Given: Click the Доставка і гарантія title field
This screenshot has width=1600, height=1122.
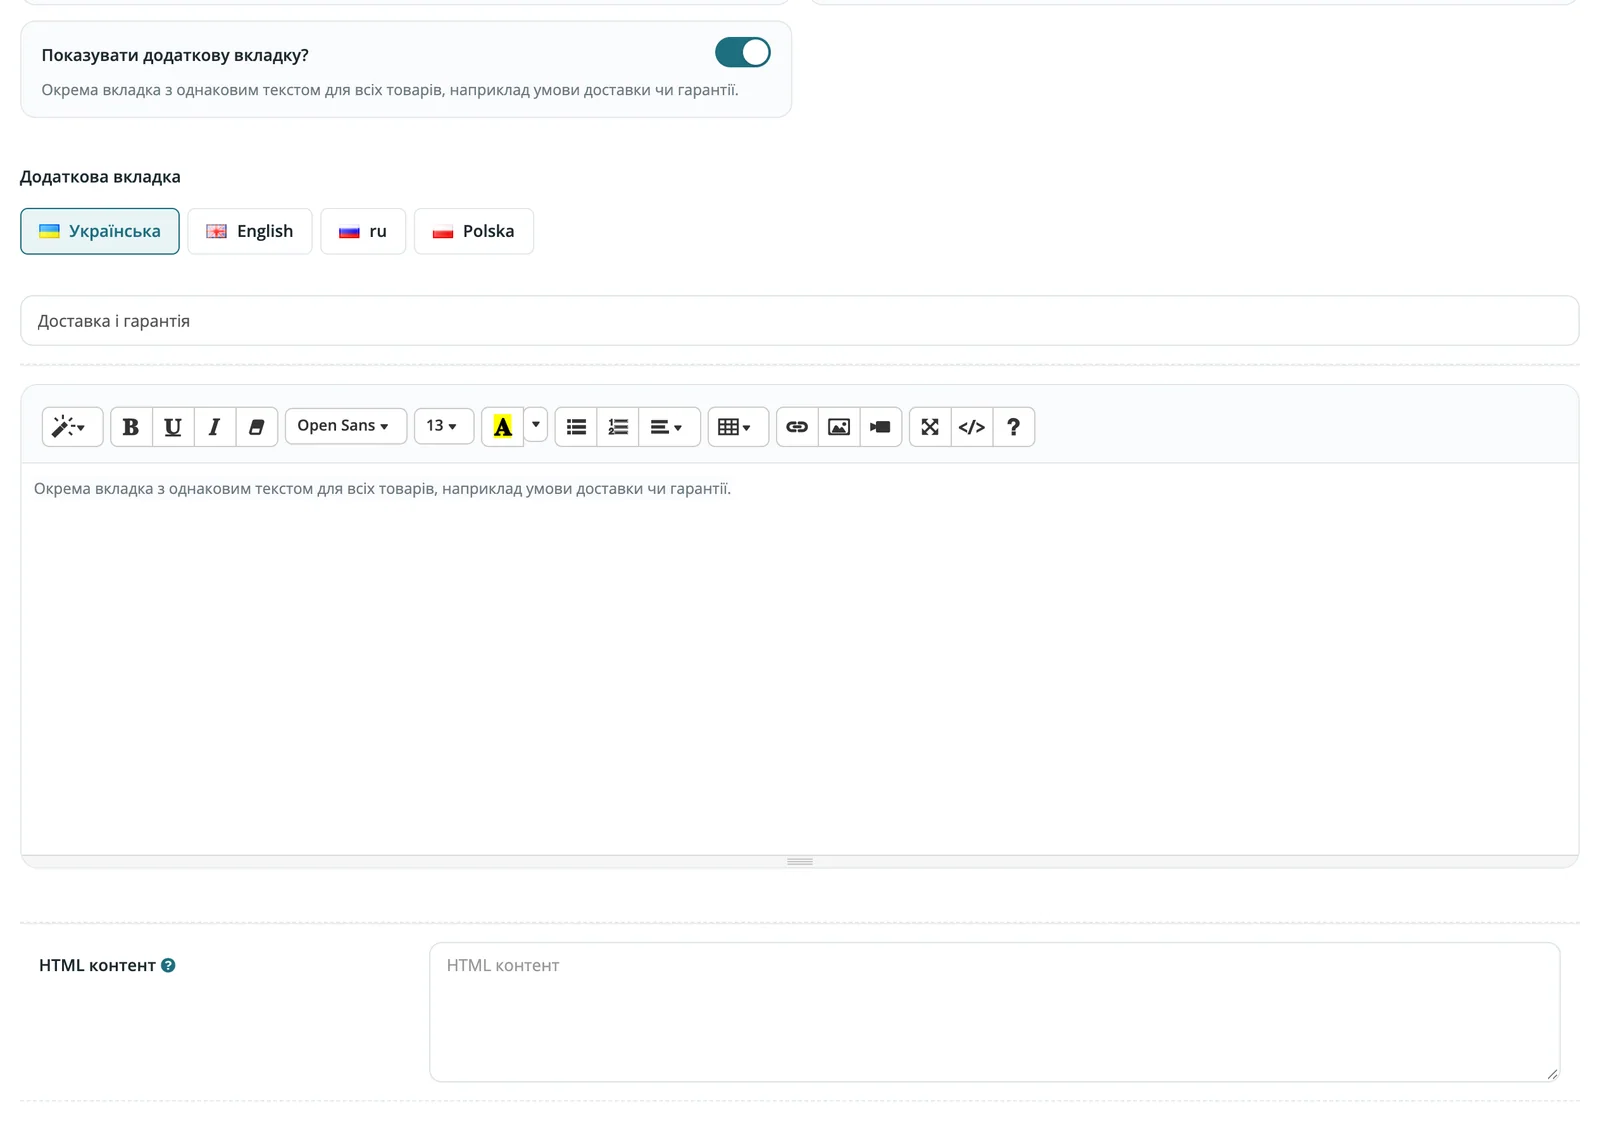Looking at the screenshot, I should coord(800,321).
